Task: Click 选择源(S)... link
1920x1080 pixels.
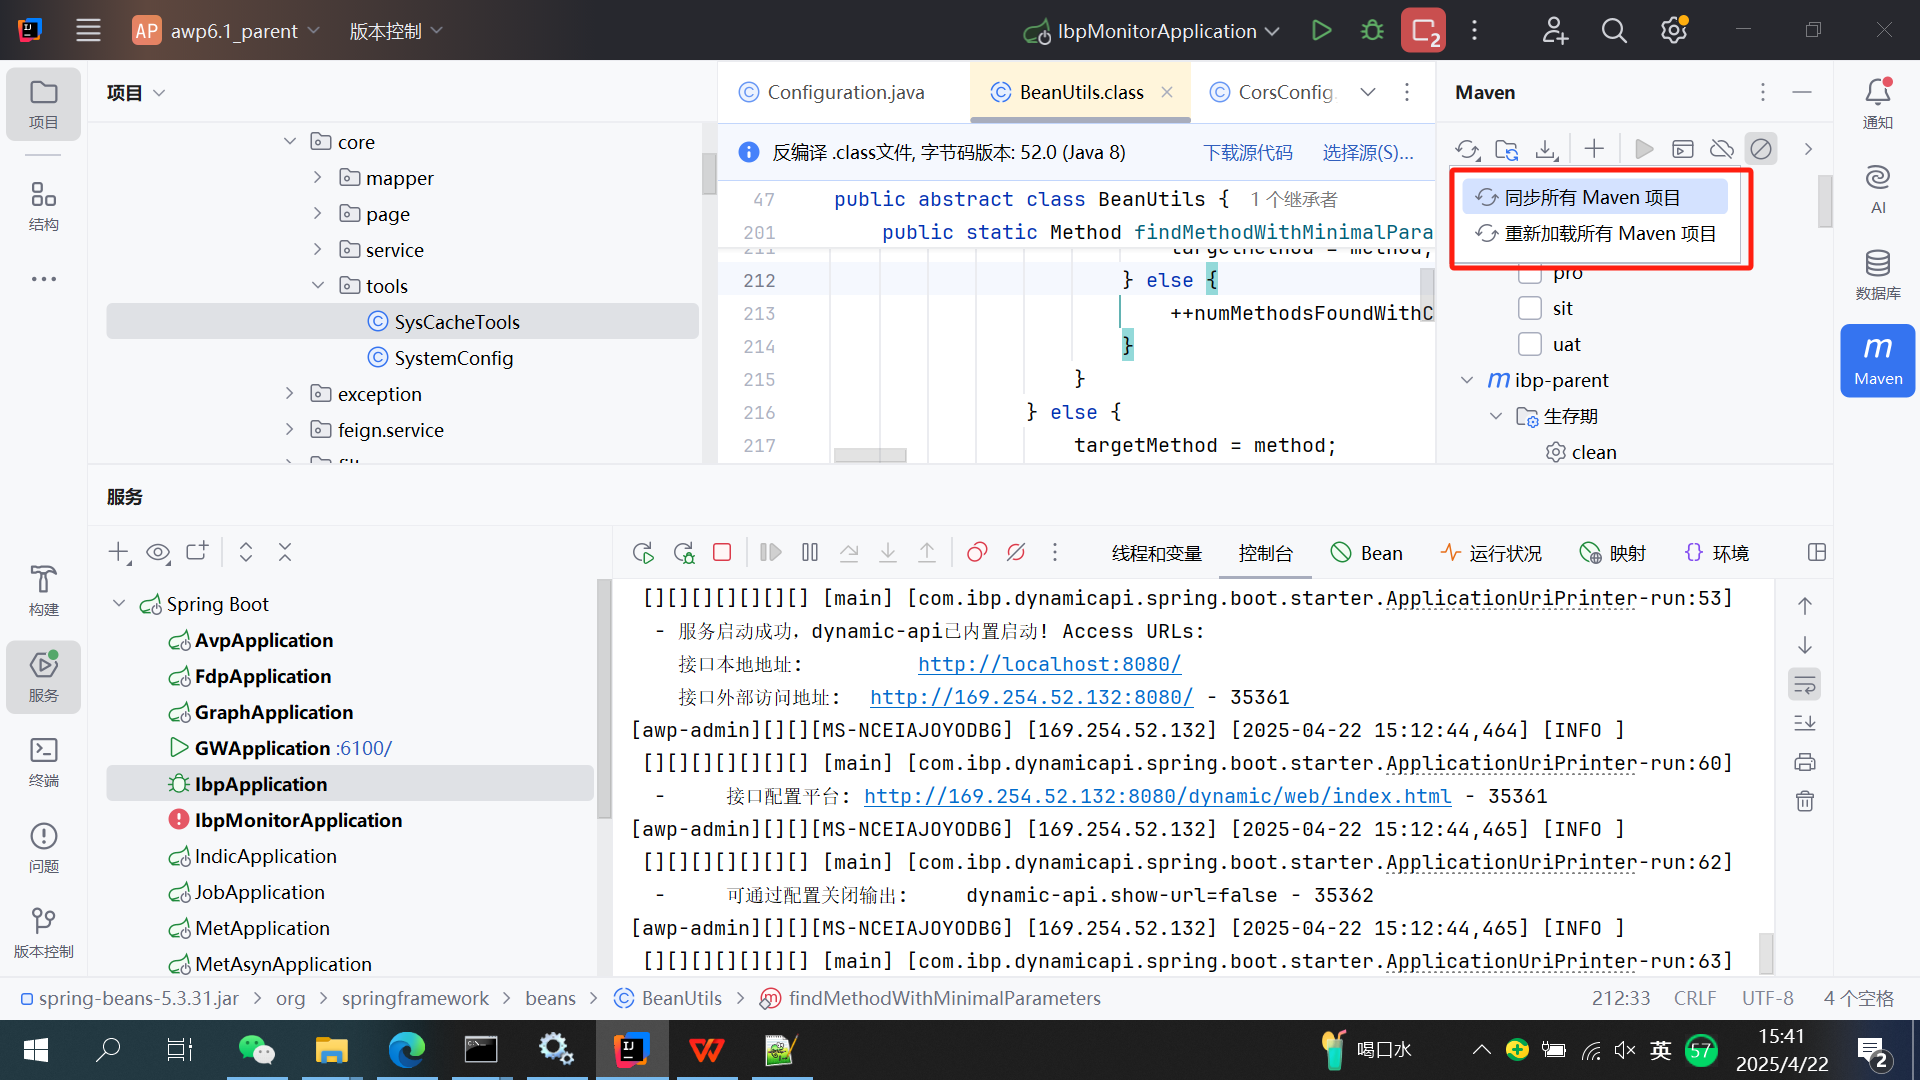Action: (x=1368, y=152)
